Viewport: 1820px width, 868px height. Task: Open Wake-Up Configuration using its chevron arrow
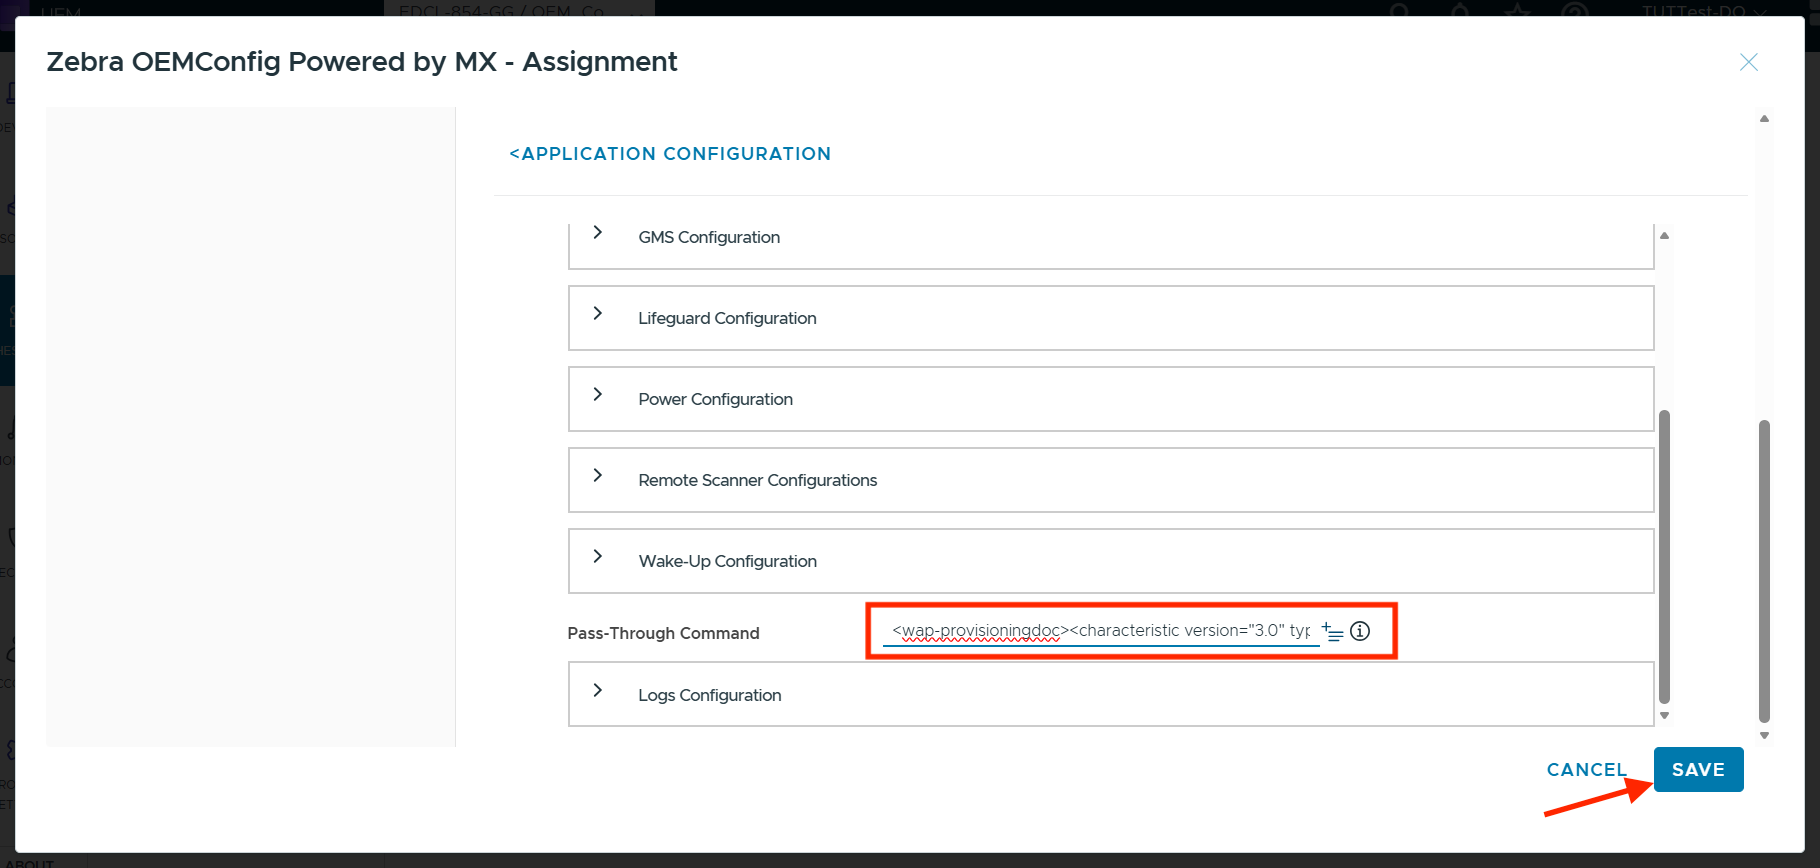point(598,556)
